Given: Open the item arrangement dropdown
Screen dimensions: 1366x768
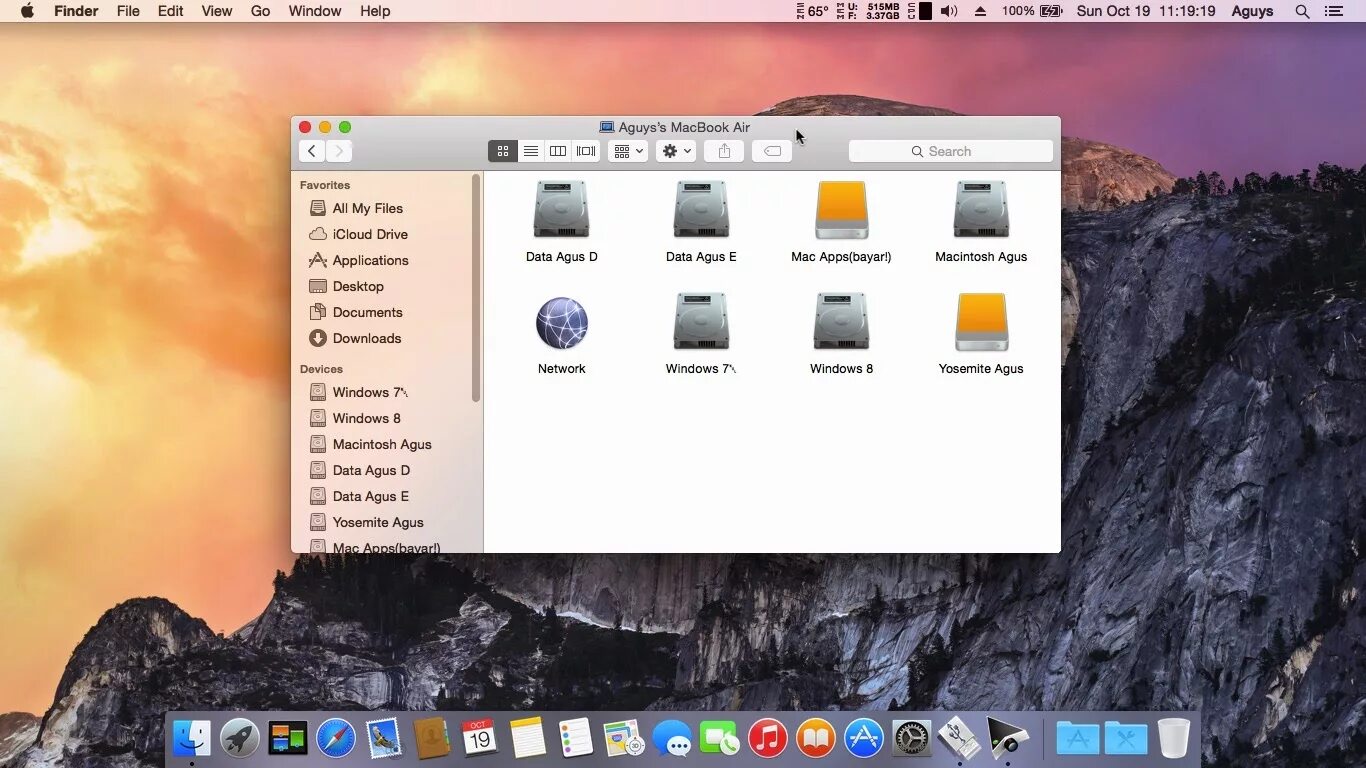Looking at the screenshot, I should (x=628, y=151).
